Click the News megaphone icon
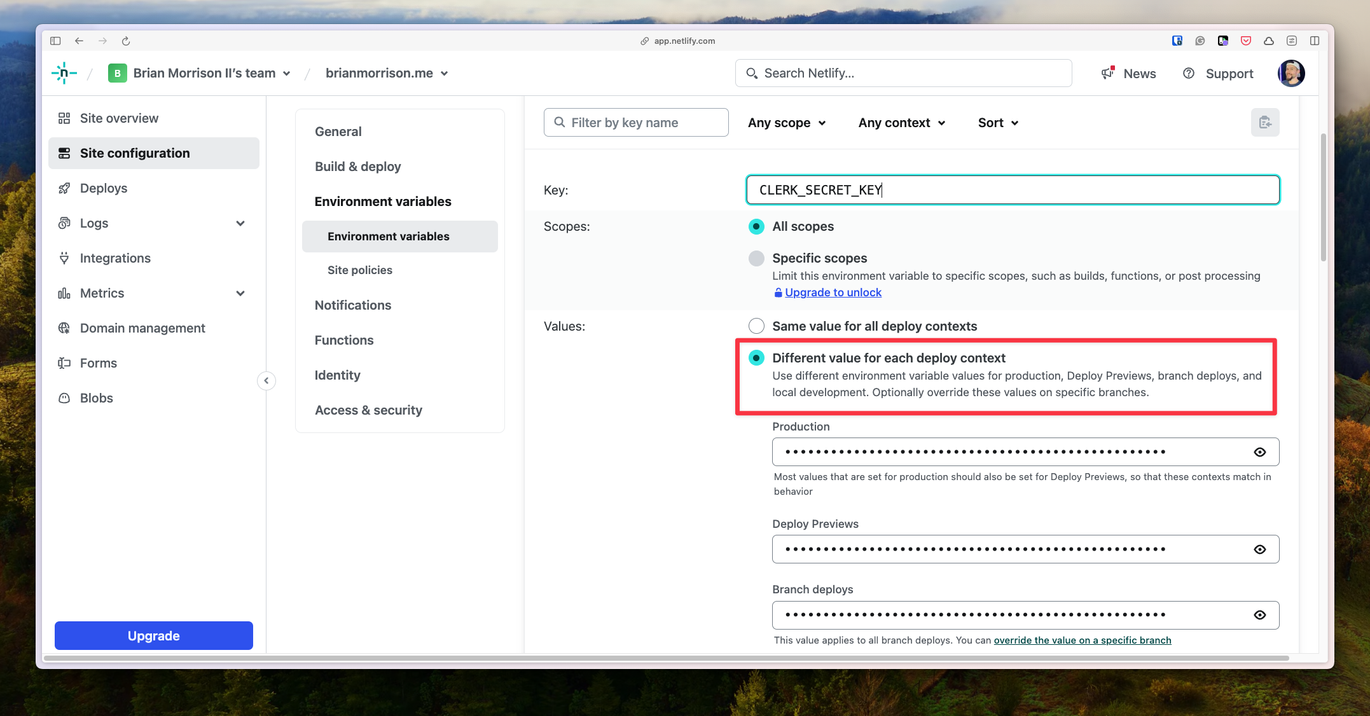Viewport: 1370px width, 716px height. point(1108,73)
